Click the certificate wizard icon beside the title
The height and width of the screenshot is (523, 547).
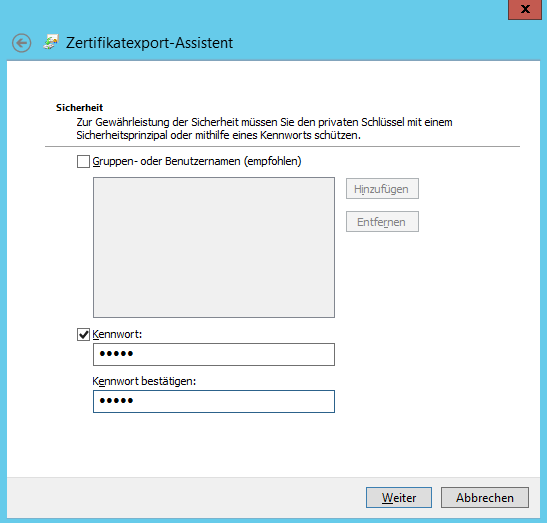pos(51,42)
